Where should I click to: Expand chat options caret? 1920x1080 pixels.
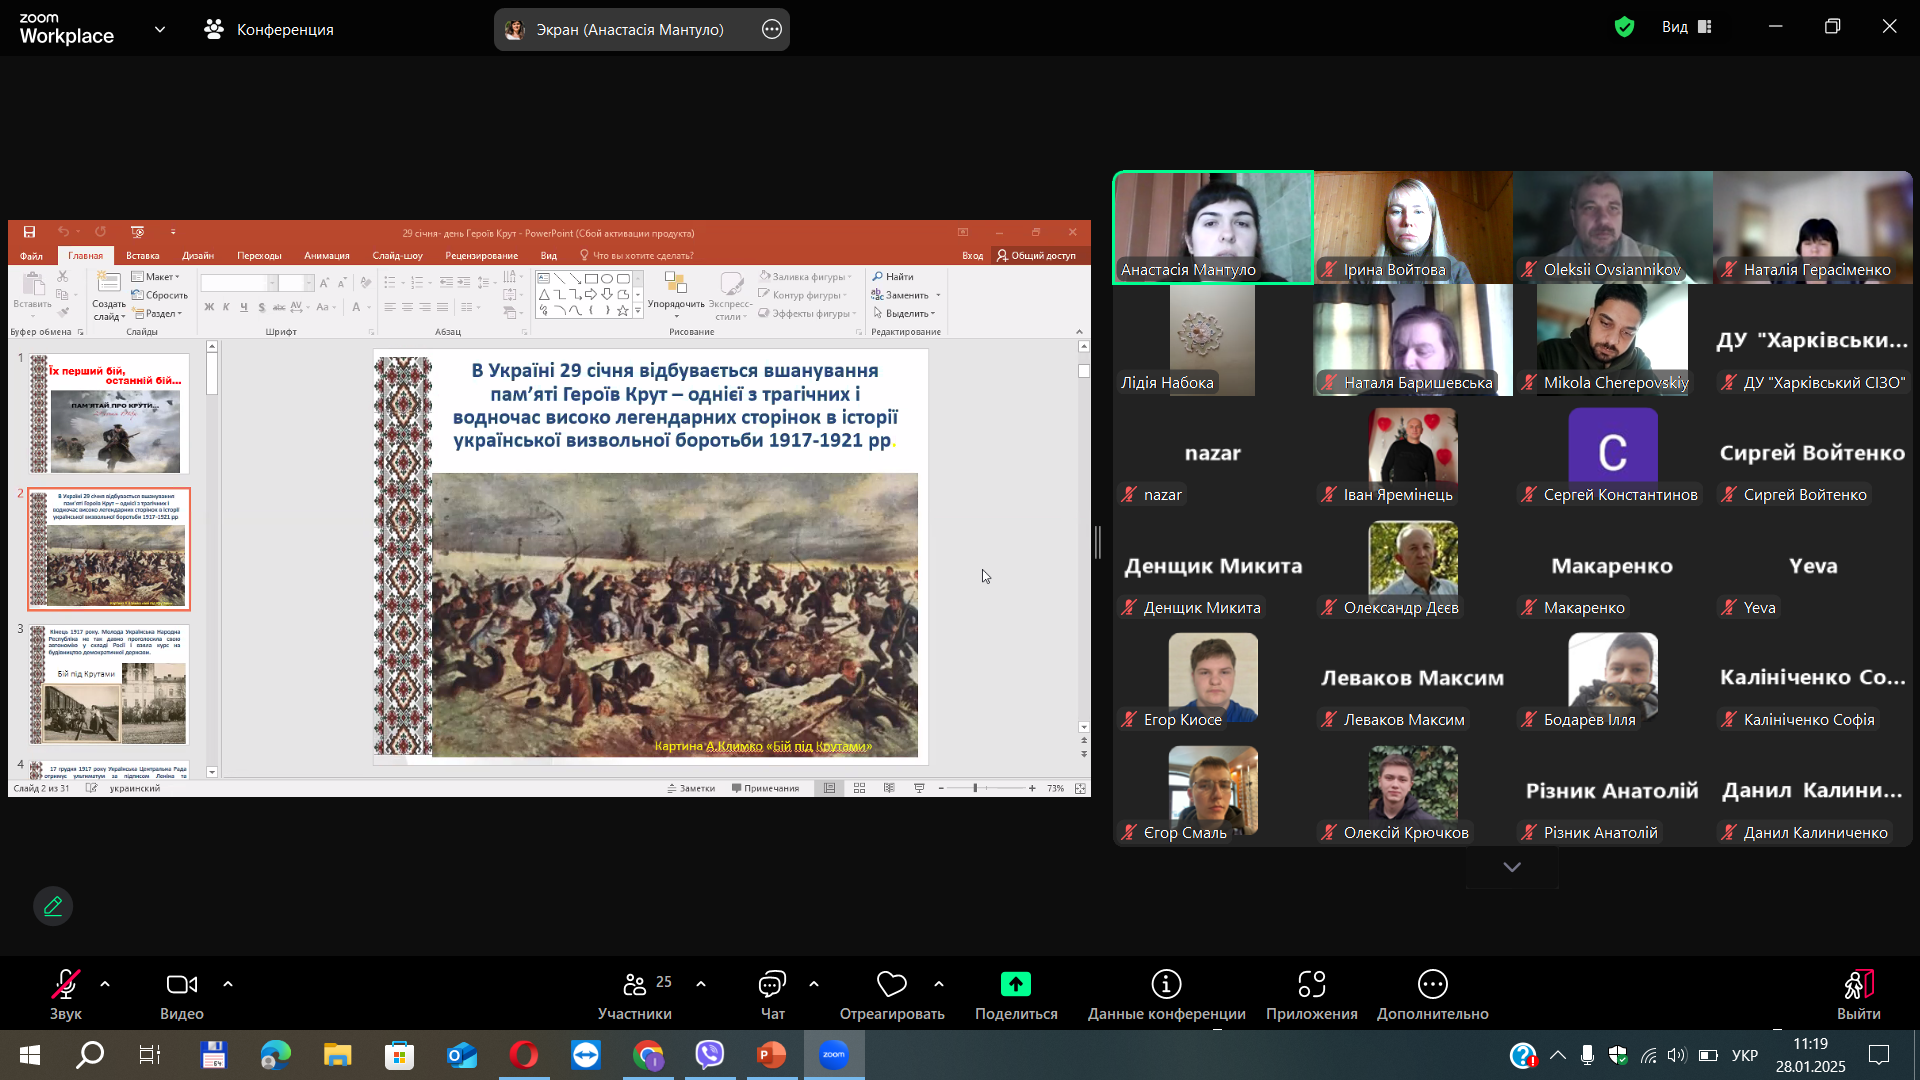click(x=814, y=984)
